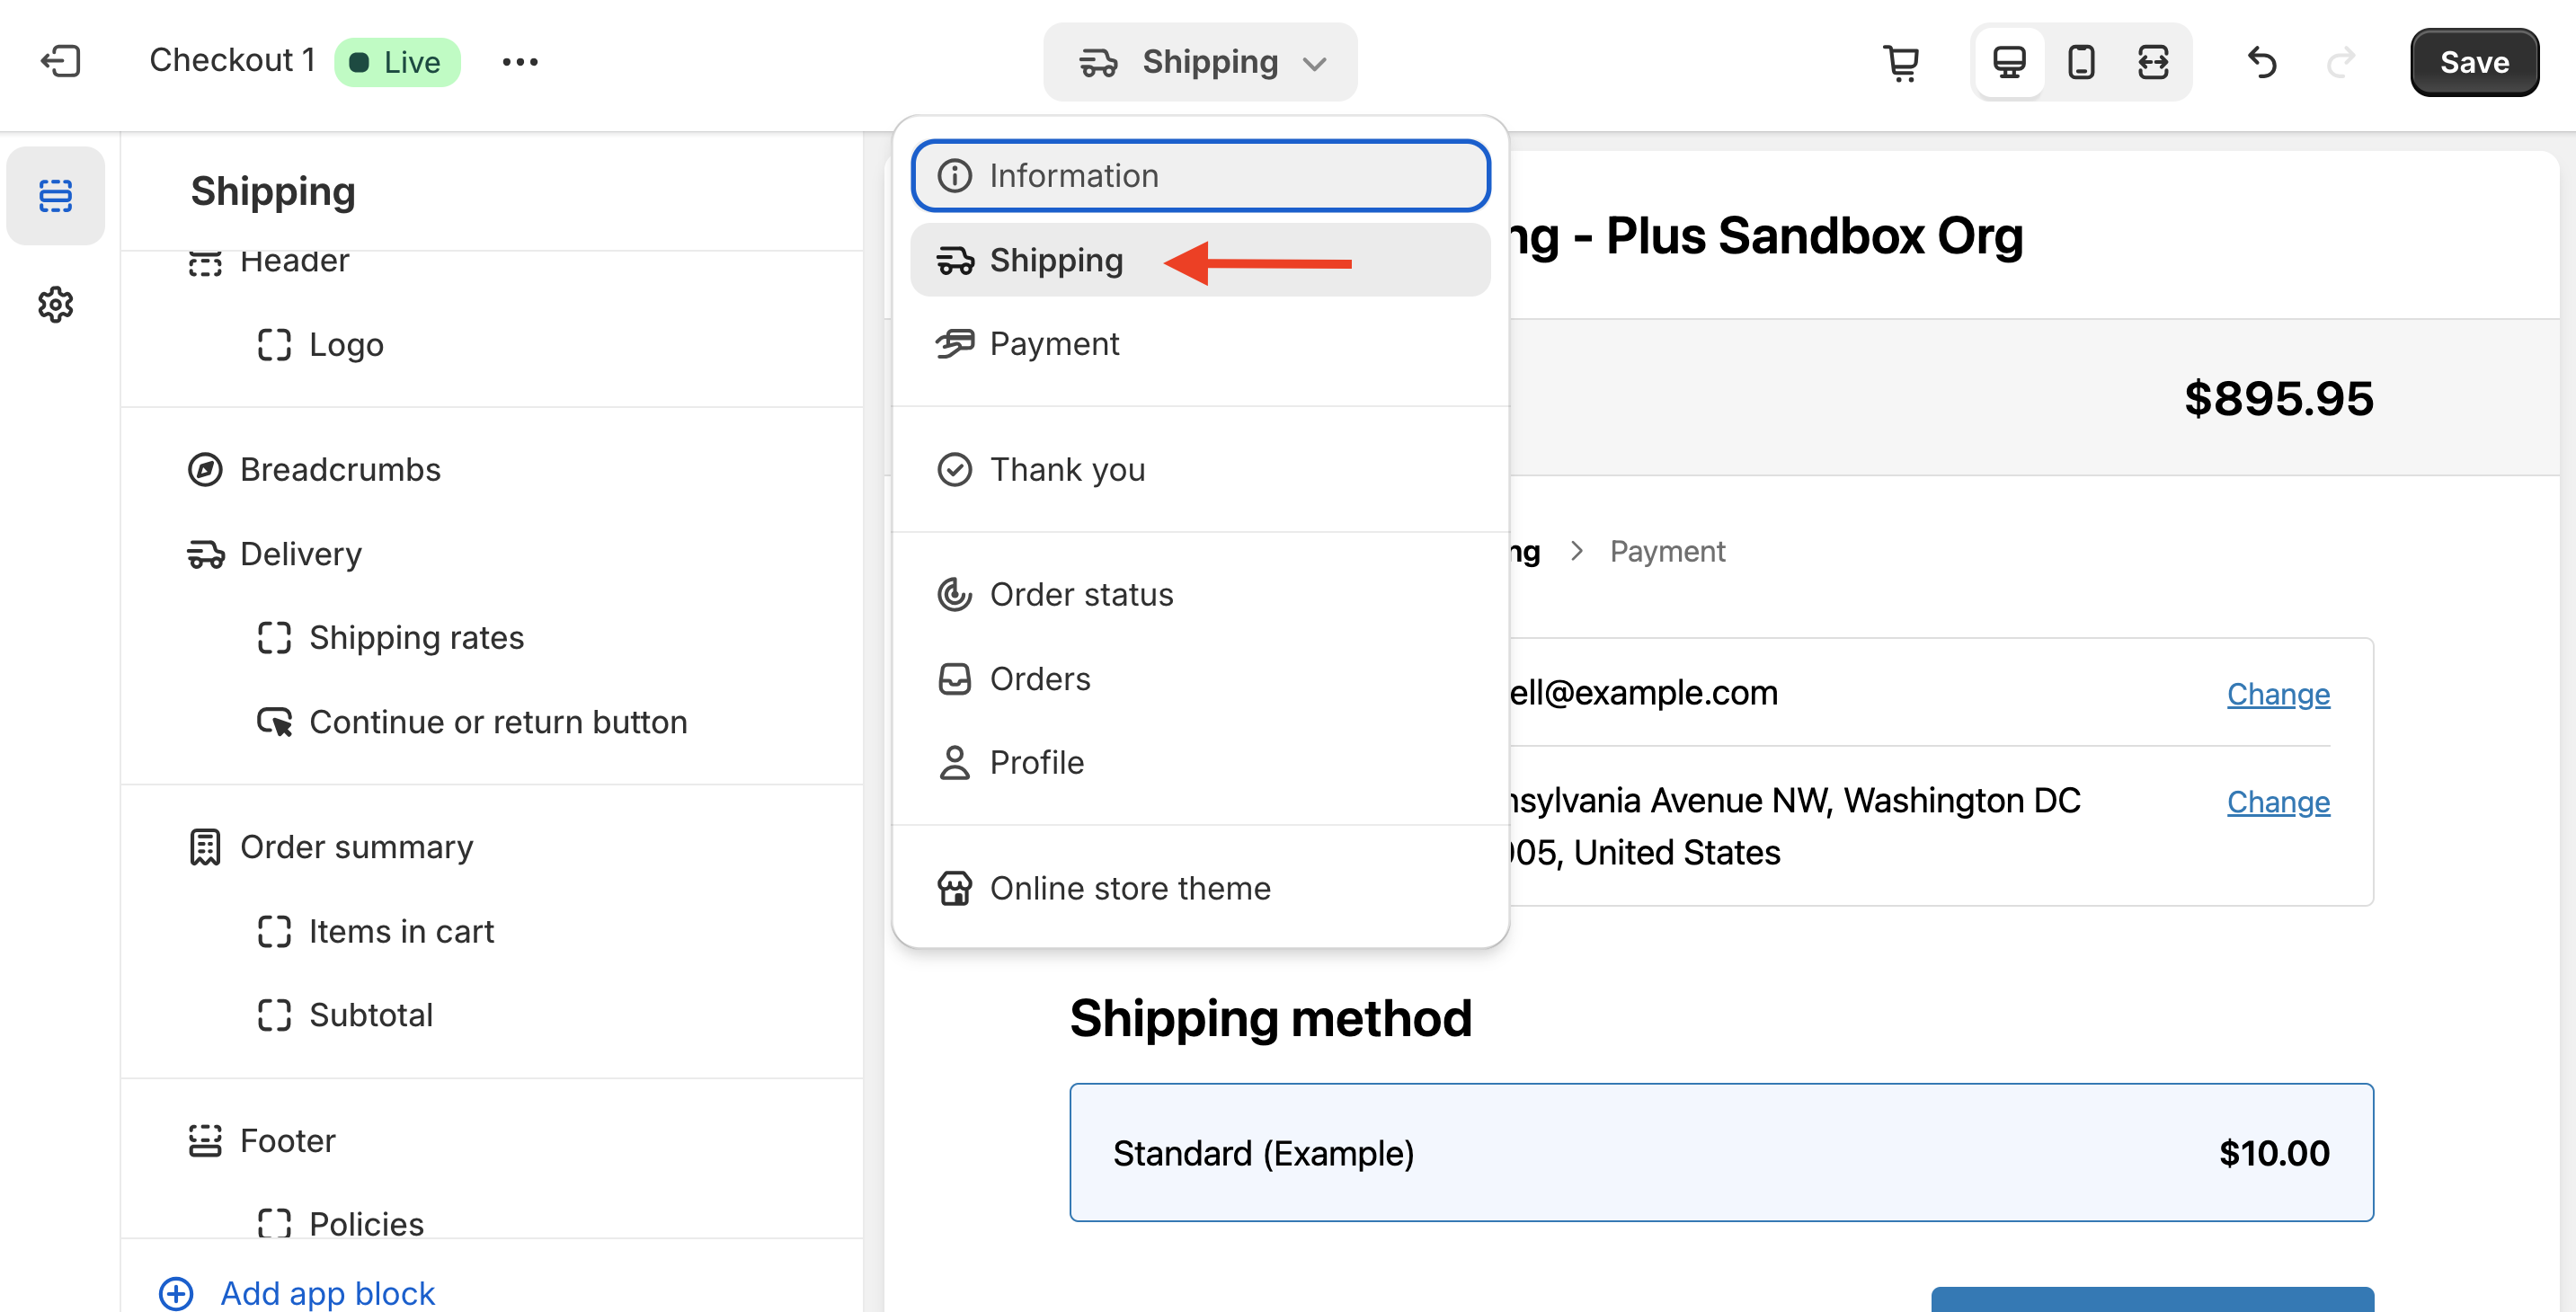Click the cart preview icon

(x=1901, y=62)
